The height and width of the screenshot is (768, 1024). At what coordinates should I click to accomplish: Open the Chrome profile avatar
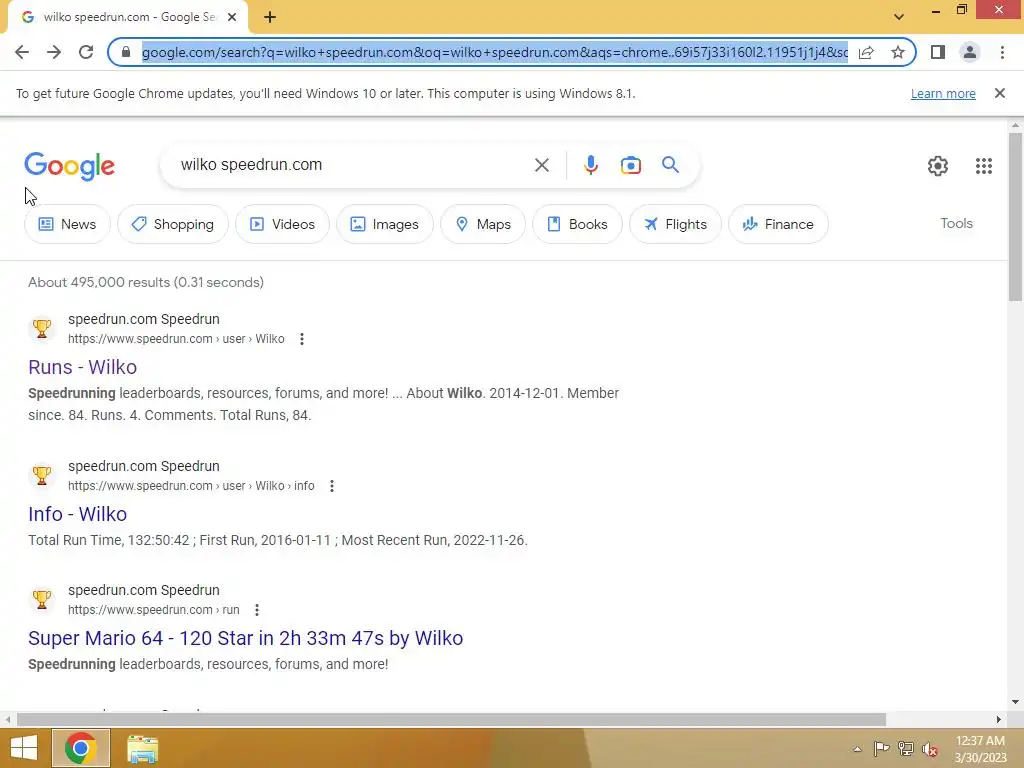970,52
